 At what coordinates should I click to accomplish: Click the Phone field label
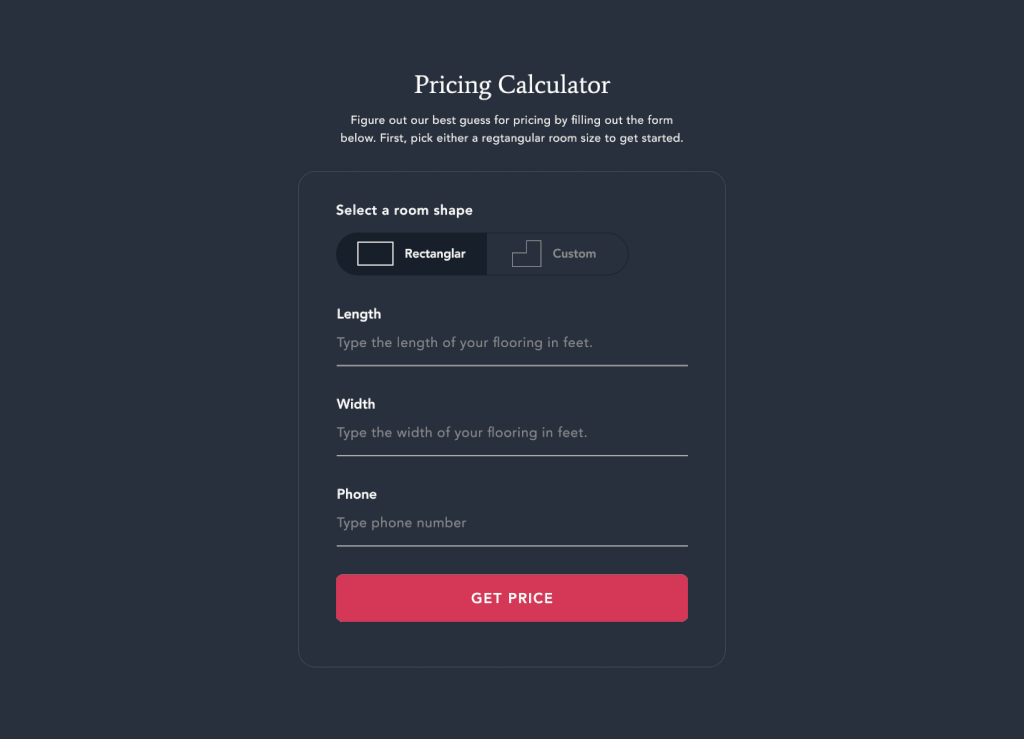pyautogui.click(x=357, y=494)
